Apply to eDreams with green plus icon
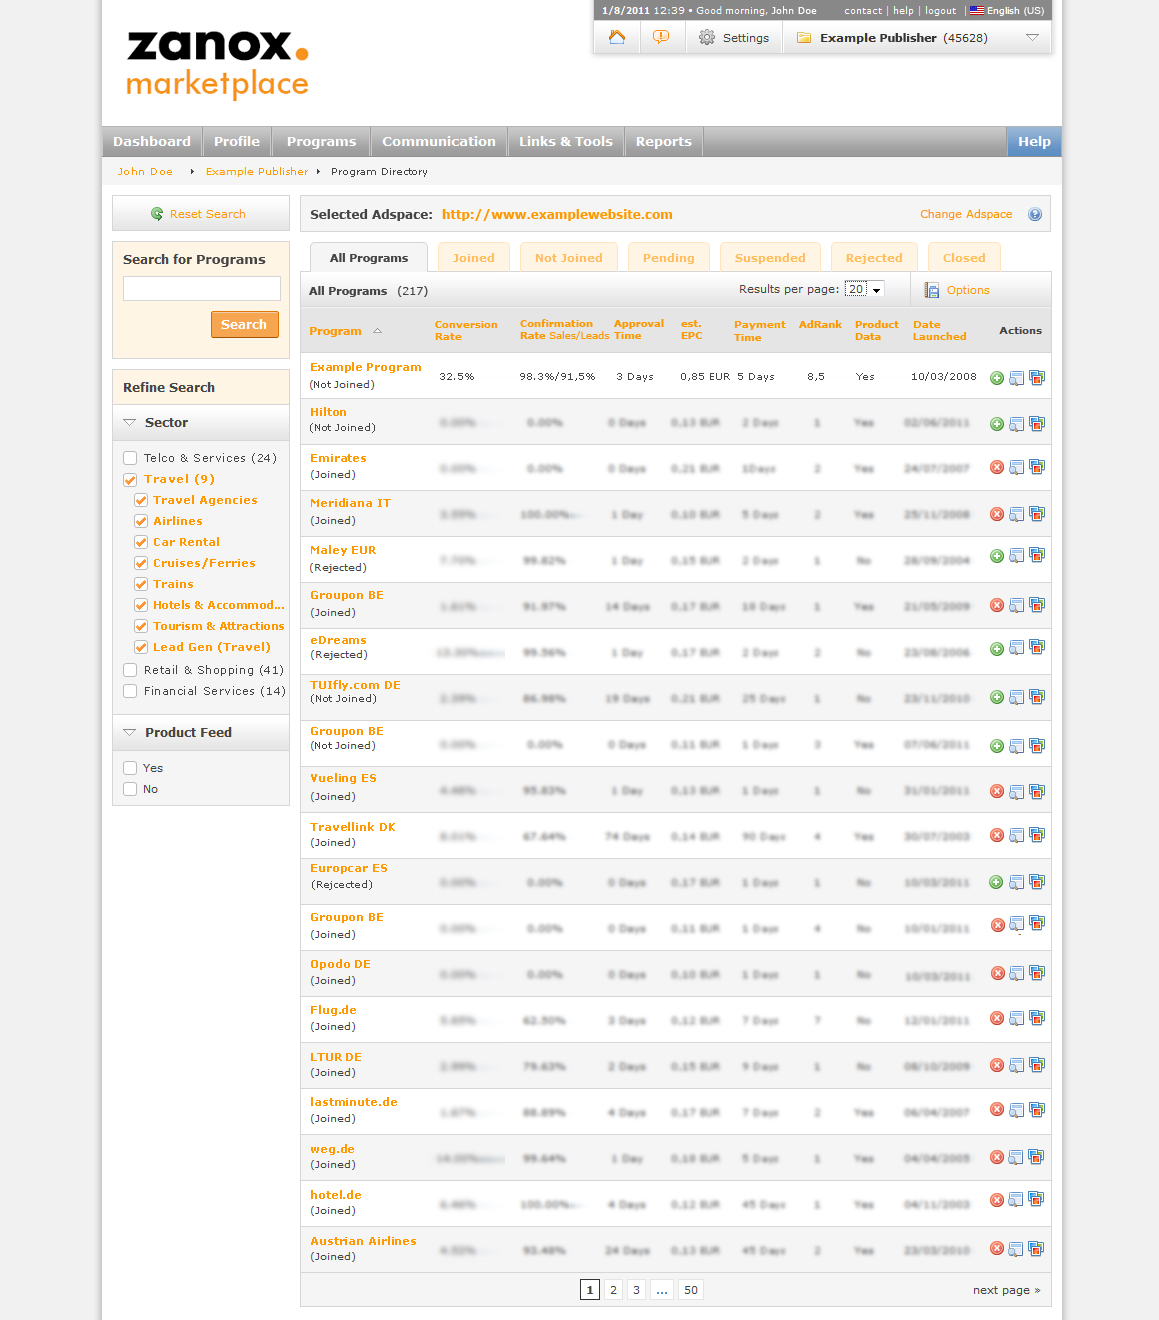This screenshot has height=1320, width=1159. pos(997,649)
